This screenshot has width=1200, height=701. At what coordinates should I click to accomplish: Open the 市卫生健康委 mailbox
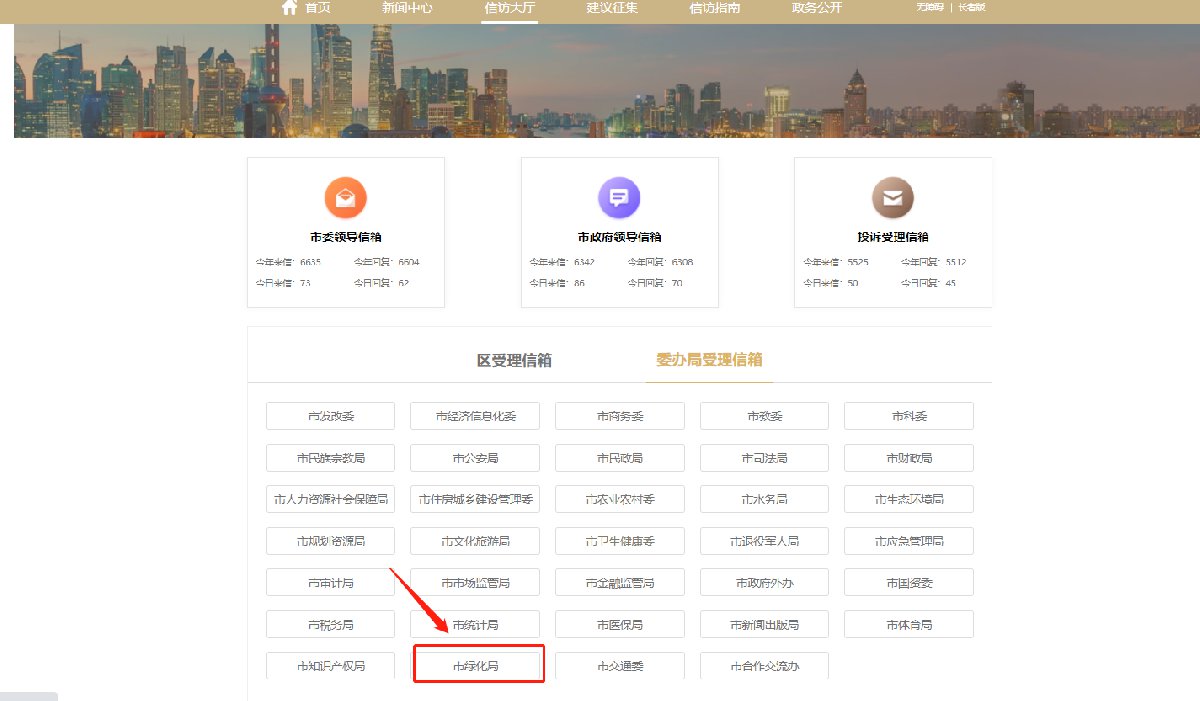[x=620, y=541]
